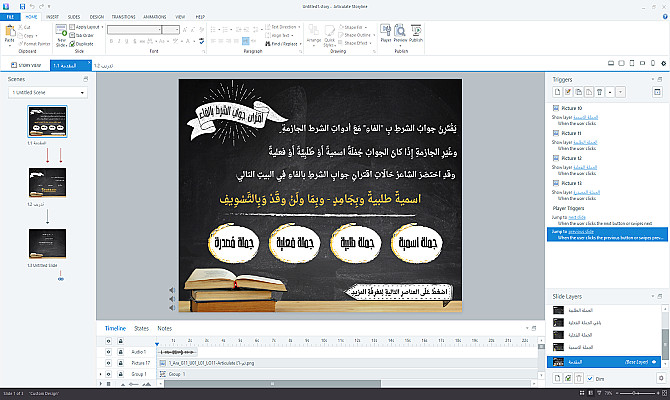Click the layer link under Picture 11 trigger

pyautogui.click(x=585, y=142)
